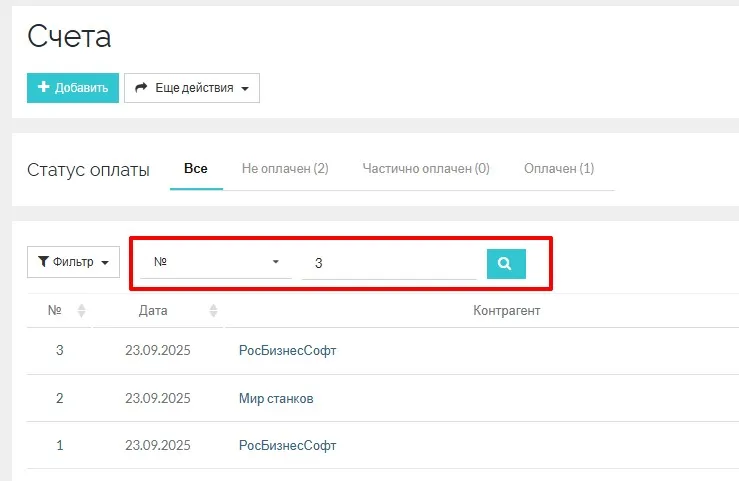
Task: Open the Мир станков contractor link
Action: (x=276, y=398)
